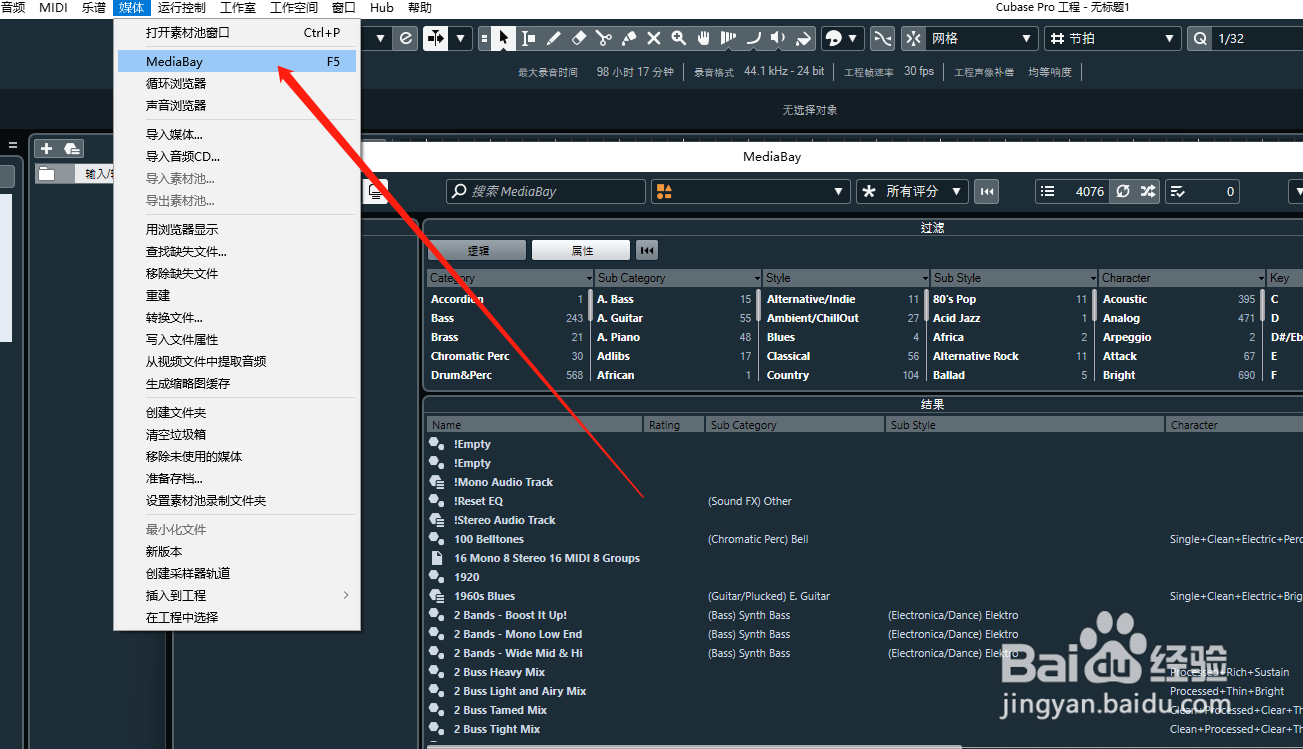Select the 1960s Blues result
The height and width of the screenshot is (749, 1303).
click(485, 596)
